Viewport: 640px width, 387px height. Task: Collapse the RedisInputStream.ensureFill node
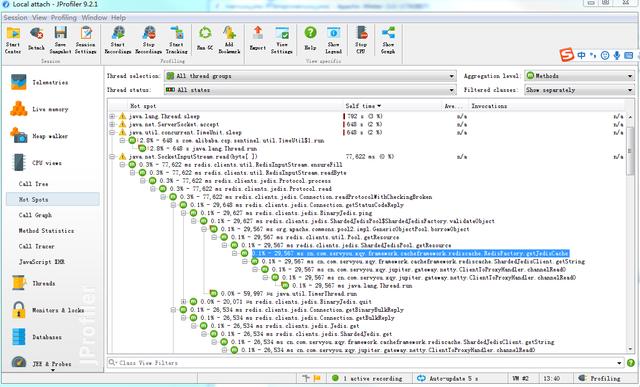122,165
